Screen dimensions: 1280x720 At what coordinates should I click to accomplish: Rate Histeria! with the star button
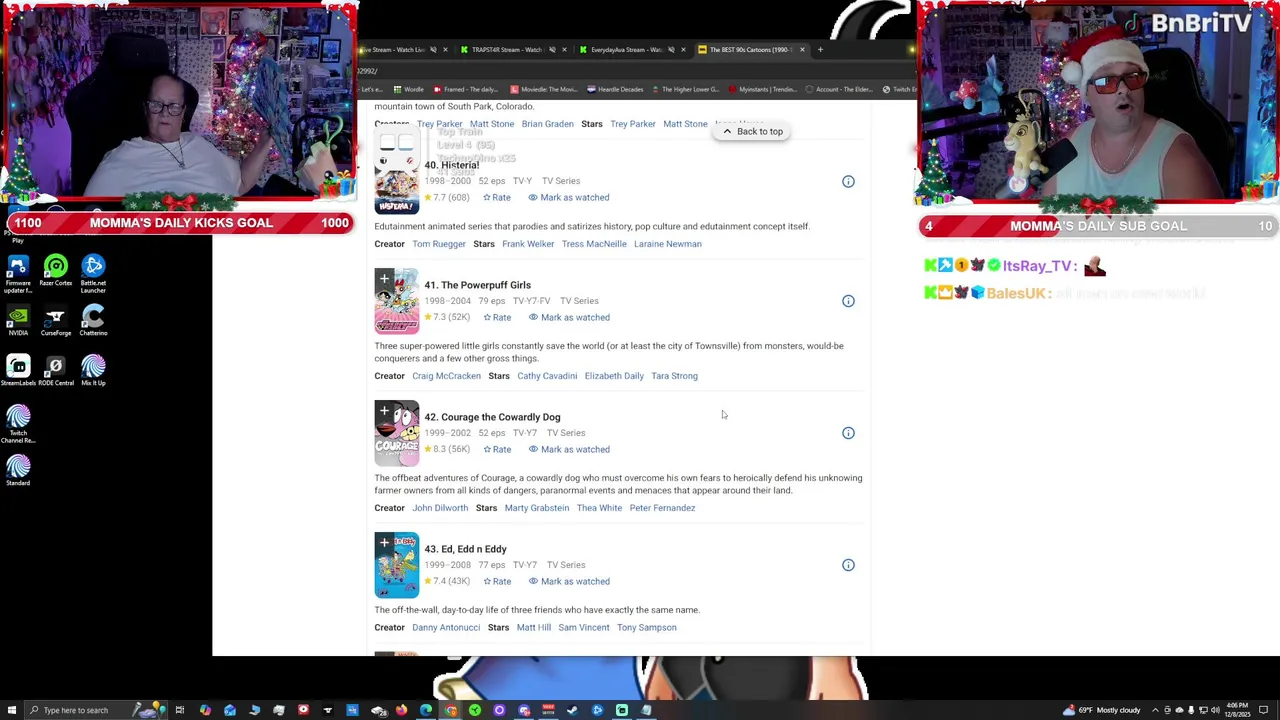pos(497,197)
